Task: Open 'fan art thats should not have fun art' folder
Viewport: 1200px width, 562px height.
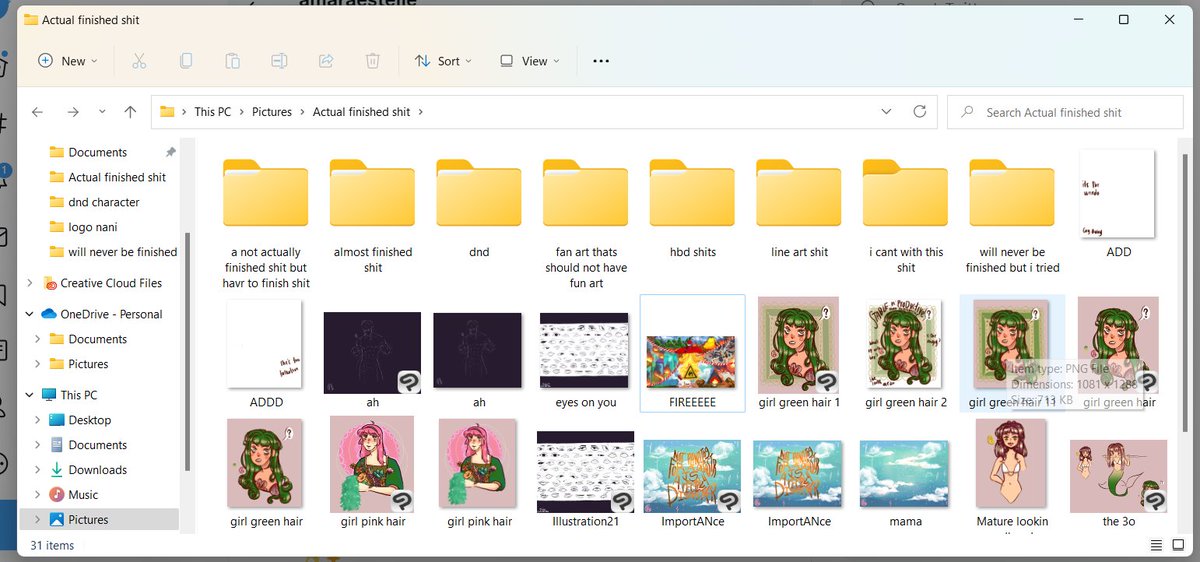Action: 586,193
